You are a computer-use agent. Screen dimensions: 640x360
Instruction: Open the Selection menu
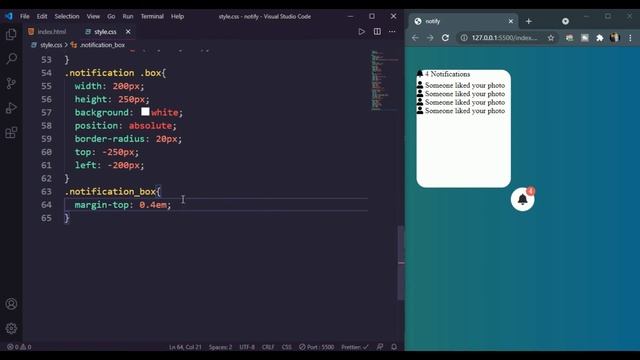pos(67,16)
